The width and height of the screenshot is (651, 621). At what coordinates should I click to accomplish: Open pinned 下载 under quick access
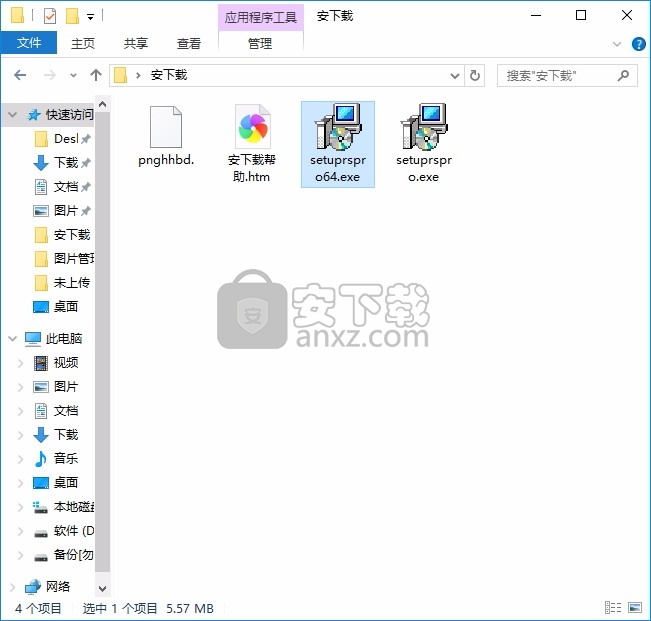pos(66,162)
